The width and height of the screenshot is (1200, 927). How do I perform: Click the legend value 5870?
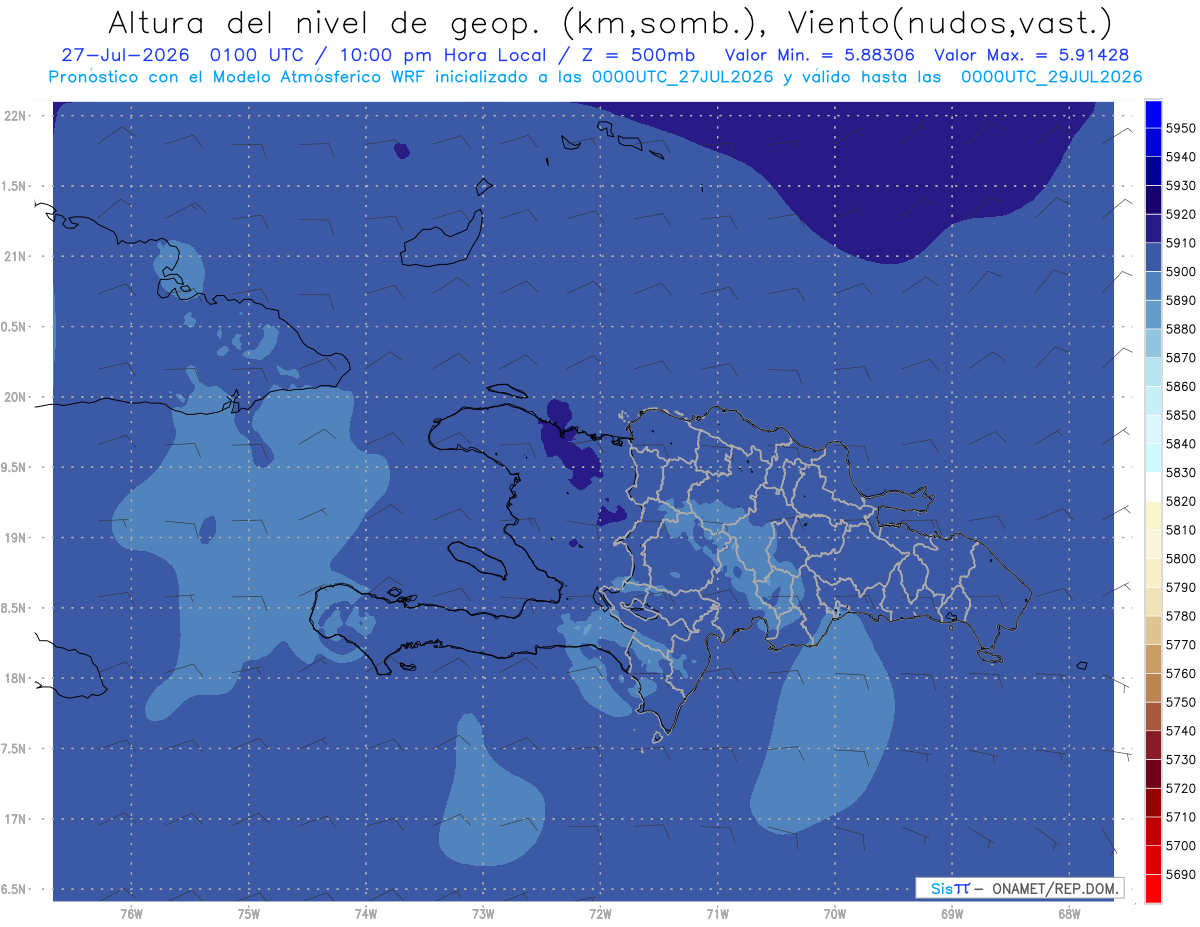click(1180, 358)
